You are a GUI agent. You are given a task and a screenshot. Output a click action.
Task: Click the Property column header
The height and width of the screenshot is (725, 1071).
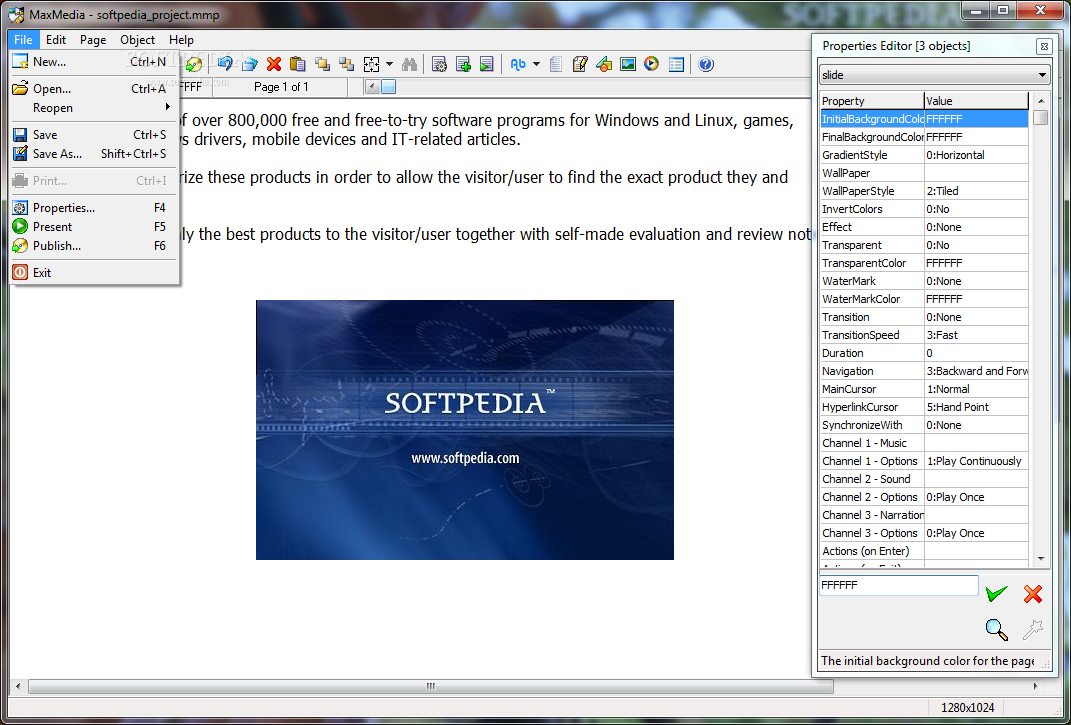coord(872,100)
